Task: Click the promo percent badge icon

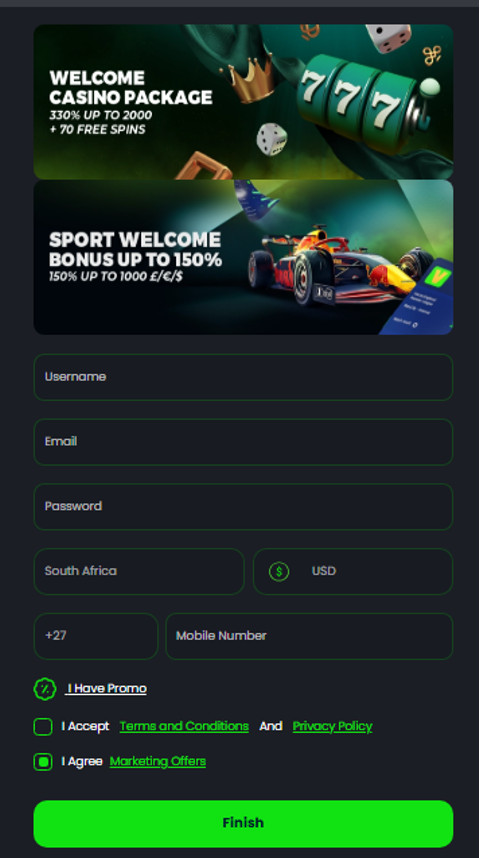Action: pyautogui.click(x=45, y=688)
